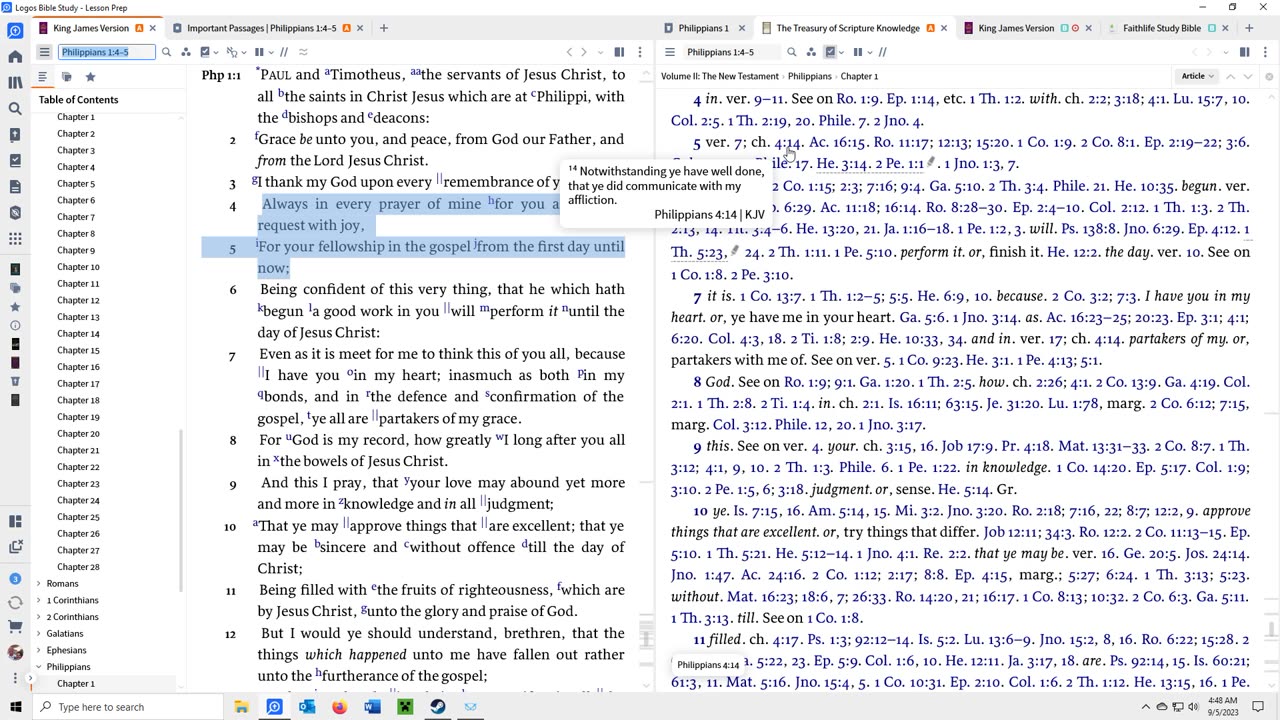1280x720 pixels.
Task: Open the Windows Start button
Action: (x=15, y=707)
